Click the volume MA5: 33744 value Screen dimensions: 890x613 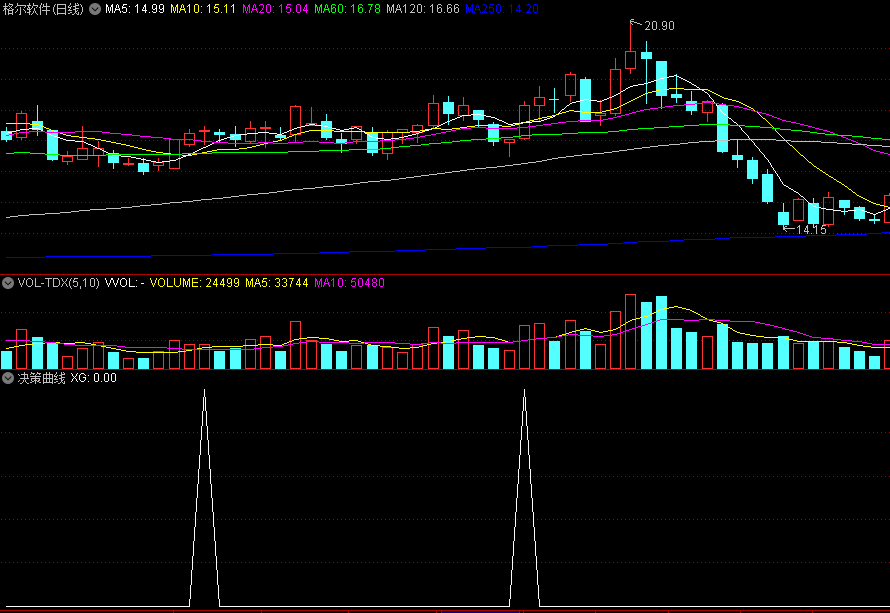276,283
